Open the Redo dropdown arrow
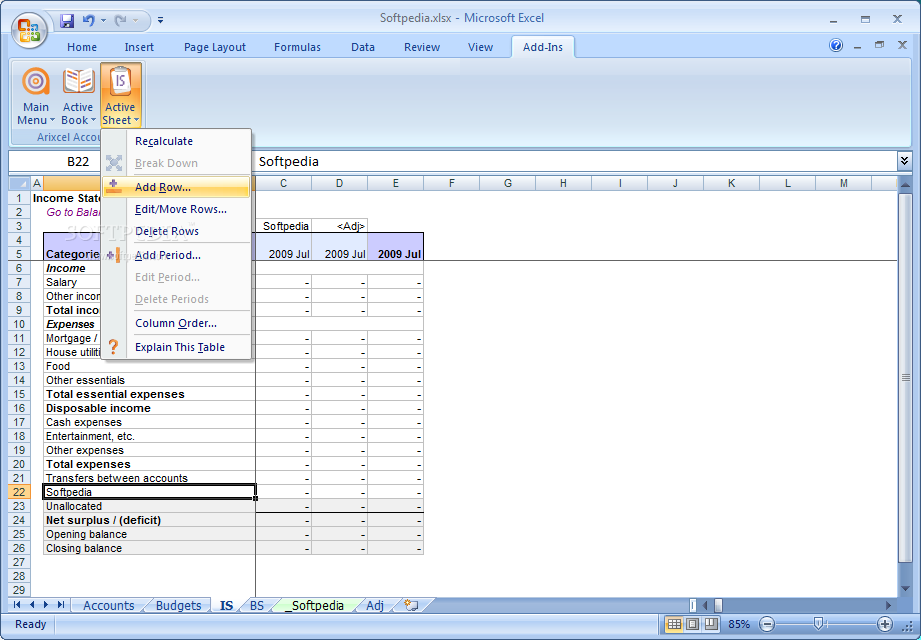Screen dimensions: 921x640 [x=136, y=21]
